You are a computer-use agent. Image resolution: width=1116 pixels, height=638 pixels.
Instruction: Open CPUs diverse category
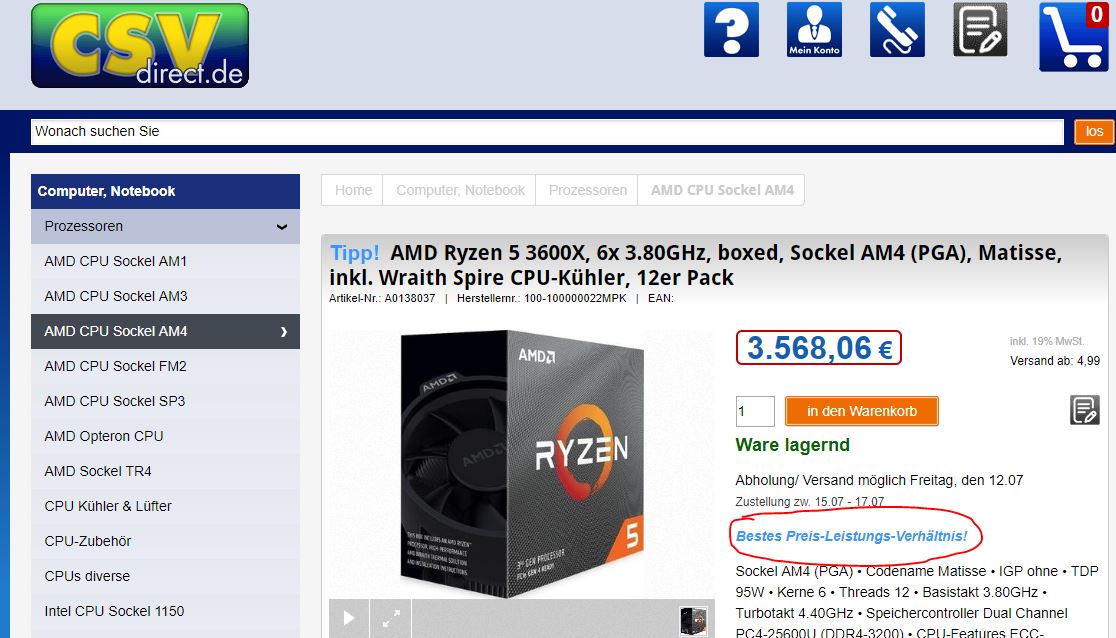pos(165,576)
